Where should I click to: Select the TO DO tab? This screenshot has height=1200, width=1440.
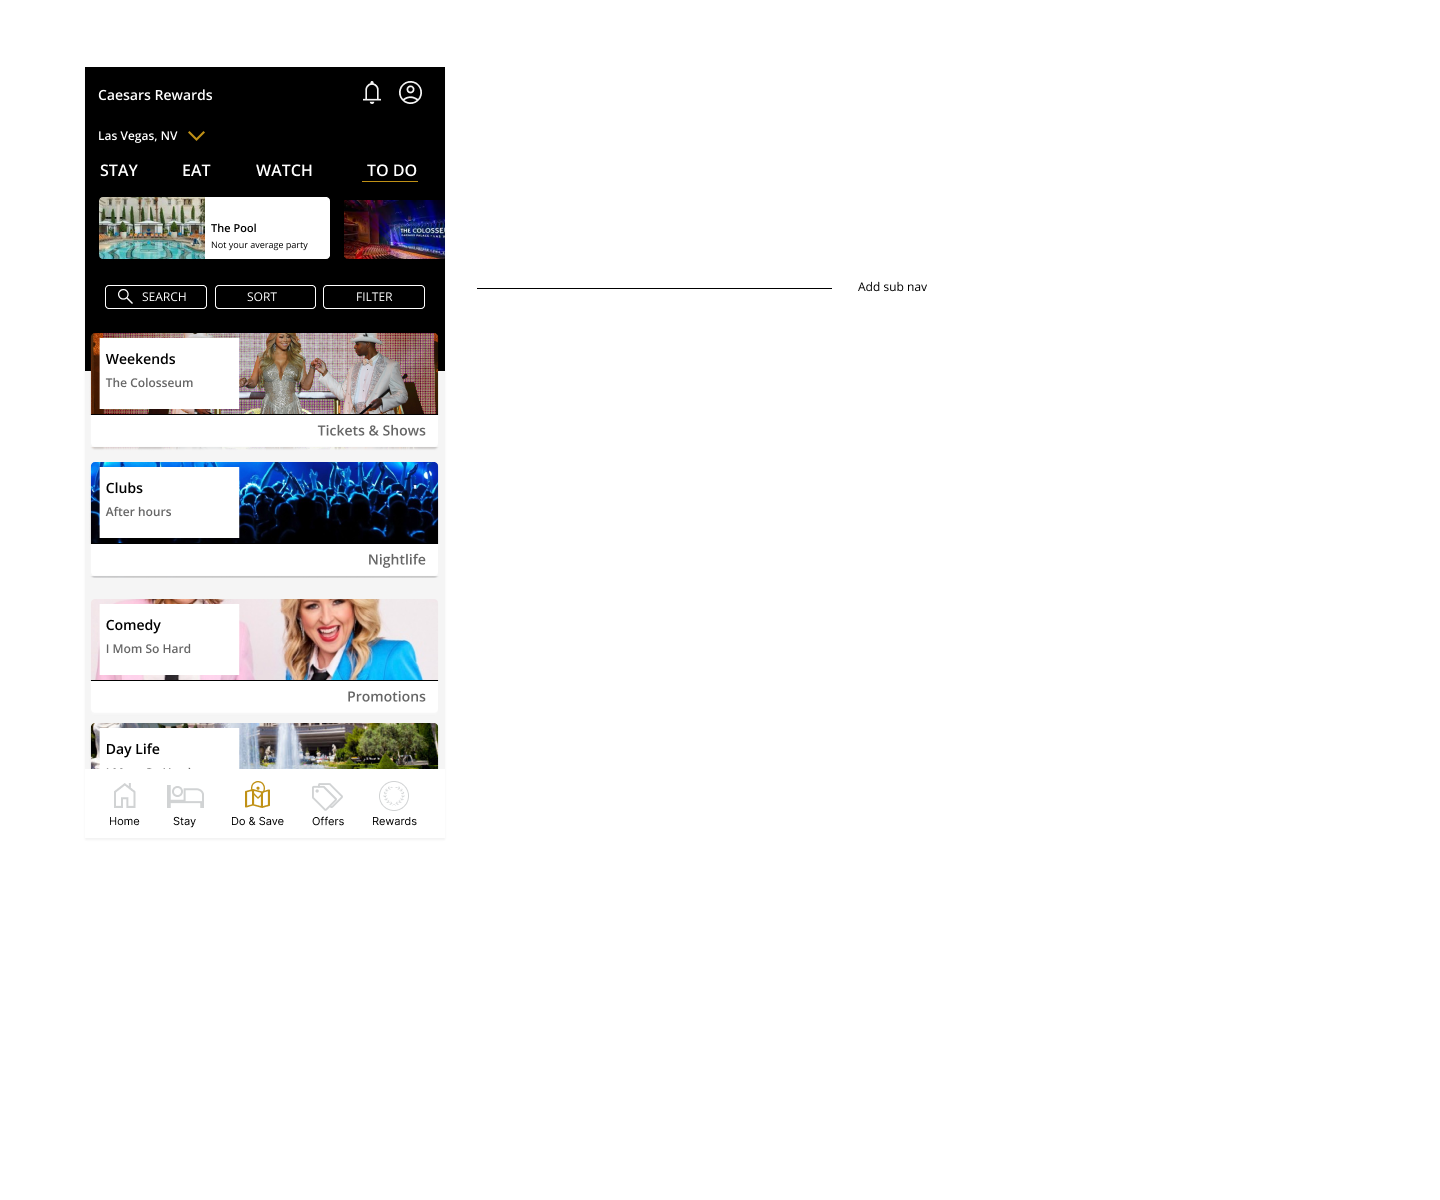[391, 171]
